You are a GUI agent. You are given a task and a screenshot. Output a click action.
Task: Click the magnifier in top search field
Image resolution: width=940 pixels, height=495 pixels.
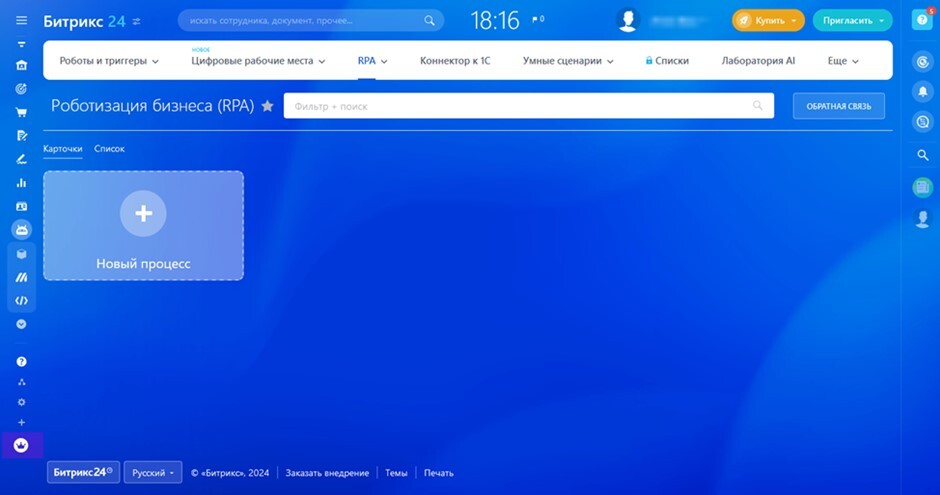tap(429, 20)
